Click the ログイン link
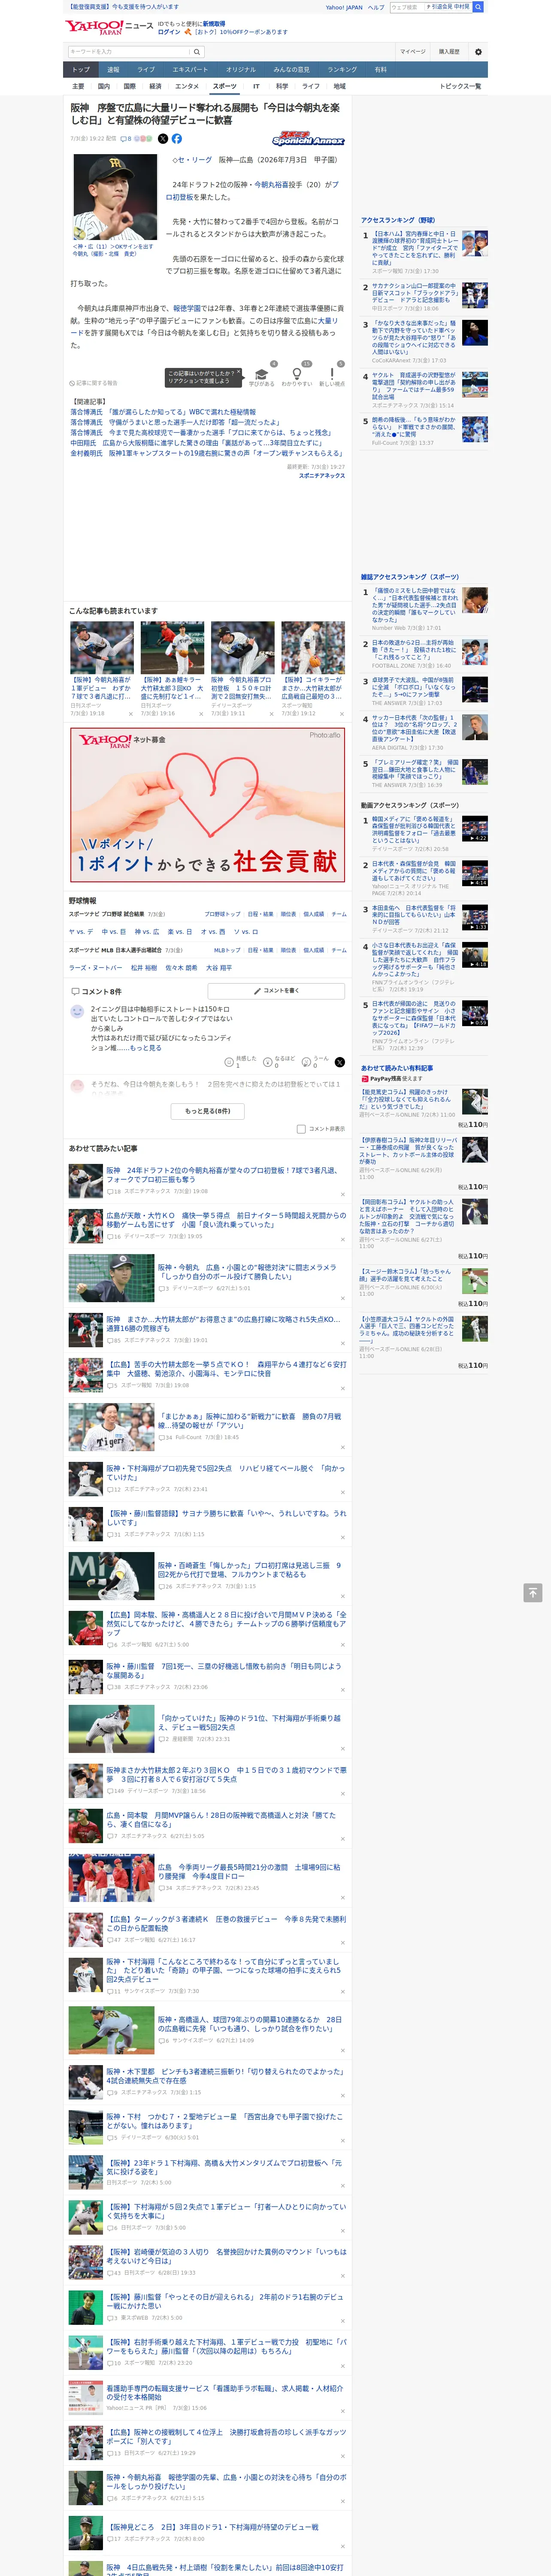This screenshot has height=2576, width=551. click(x=169, y=32)
